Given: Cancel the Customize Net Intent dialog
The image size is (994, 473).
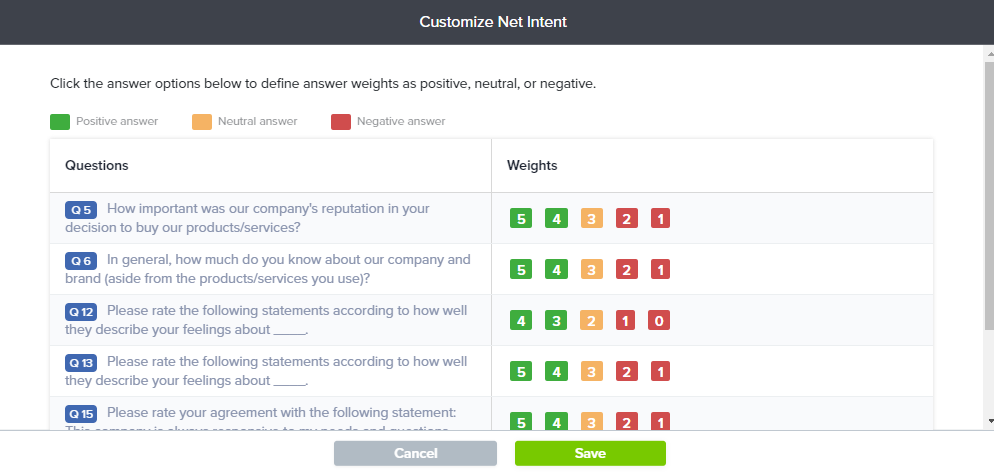Looking at the screenshot, I should [x=415, y=453].
